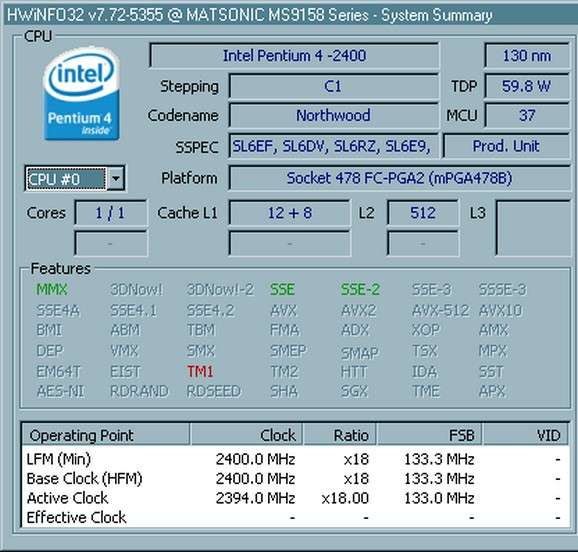Select the Northwood codename field

click(x=333, y=116)
